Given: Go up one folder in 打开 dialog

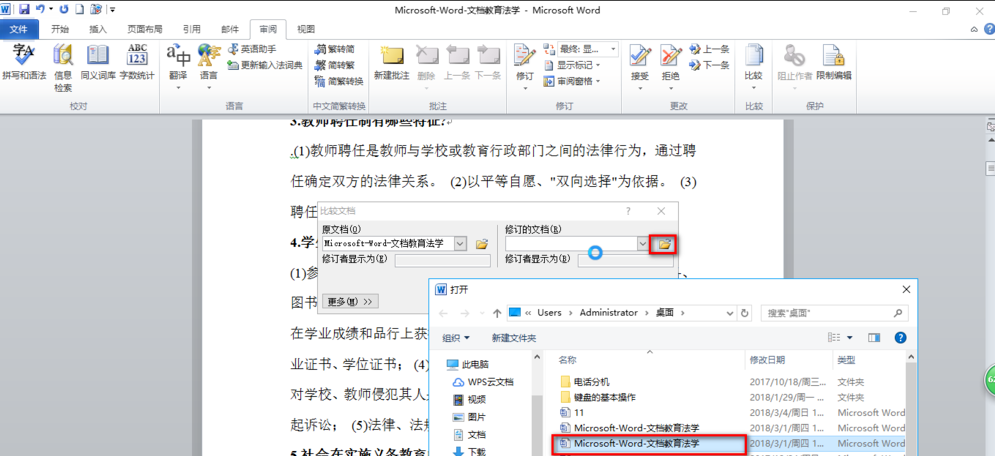Looking at the screenshot, I should (497, 313).
